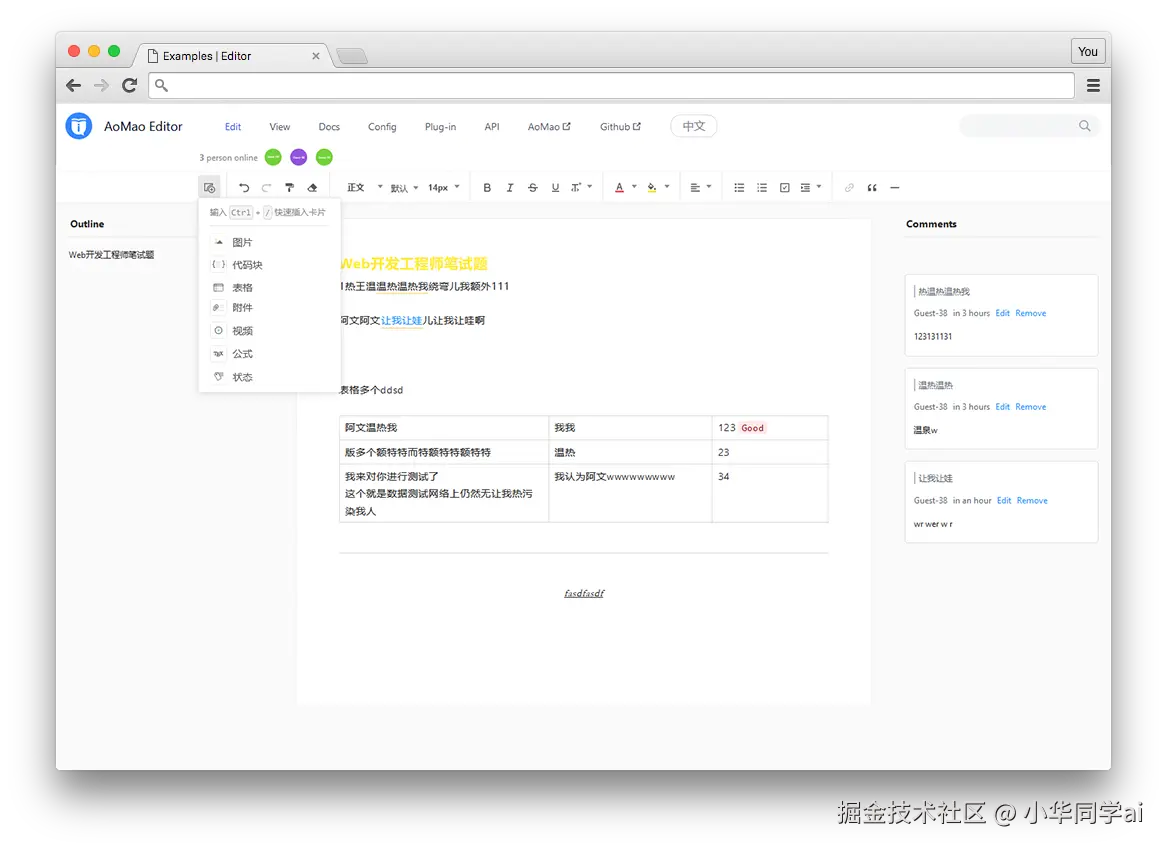Open the browser hamburger menu
Viewport: 1167px width, 850px height.
pos(1093,86)
